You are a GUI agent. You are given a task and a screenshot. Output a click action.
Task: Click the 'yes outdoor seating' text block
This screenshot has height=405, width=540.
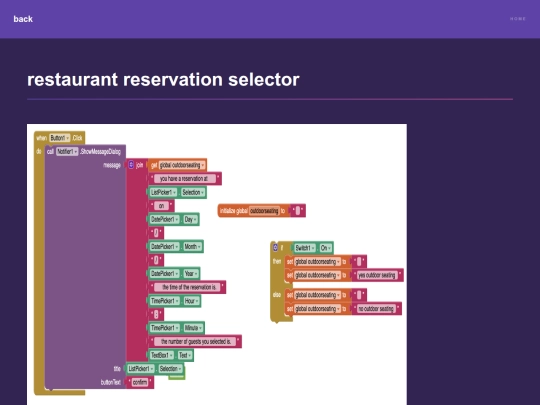[x=377, y=275]
